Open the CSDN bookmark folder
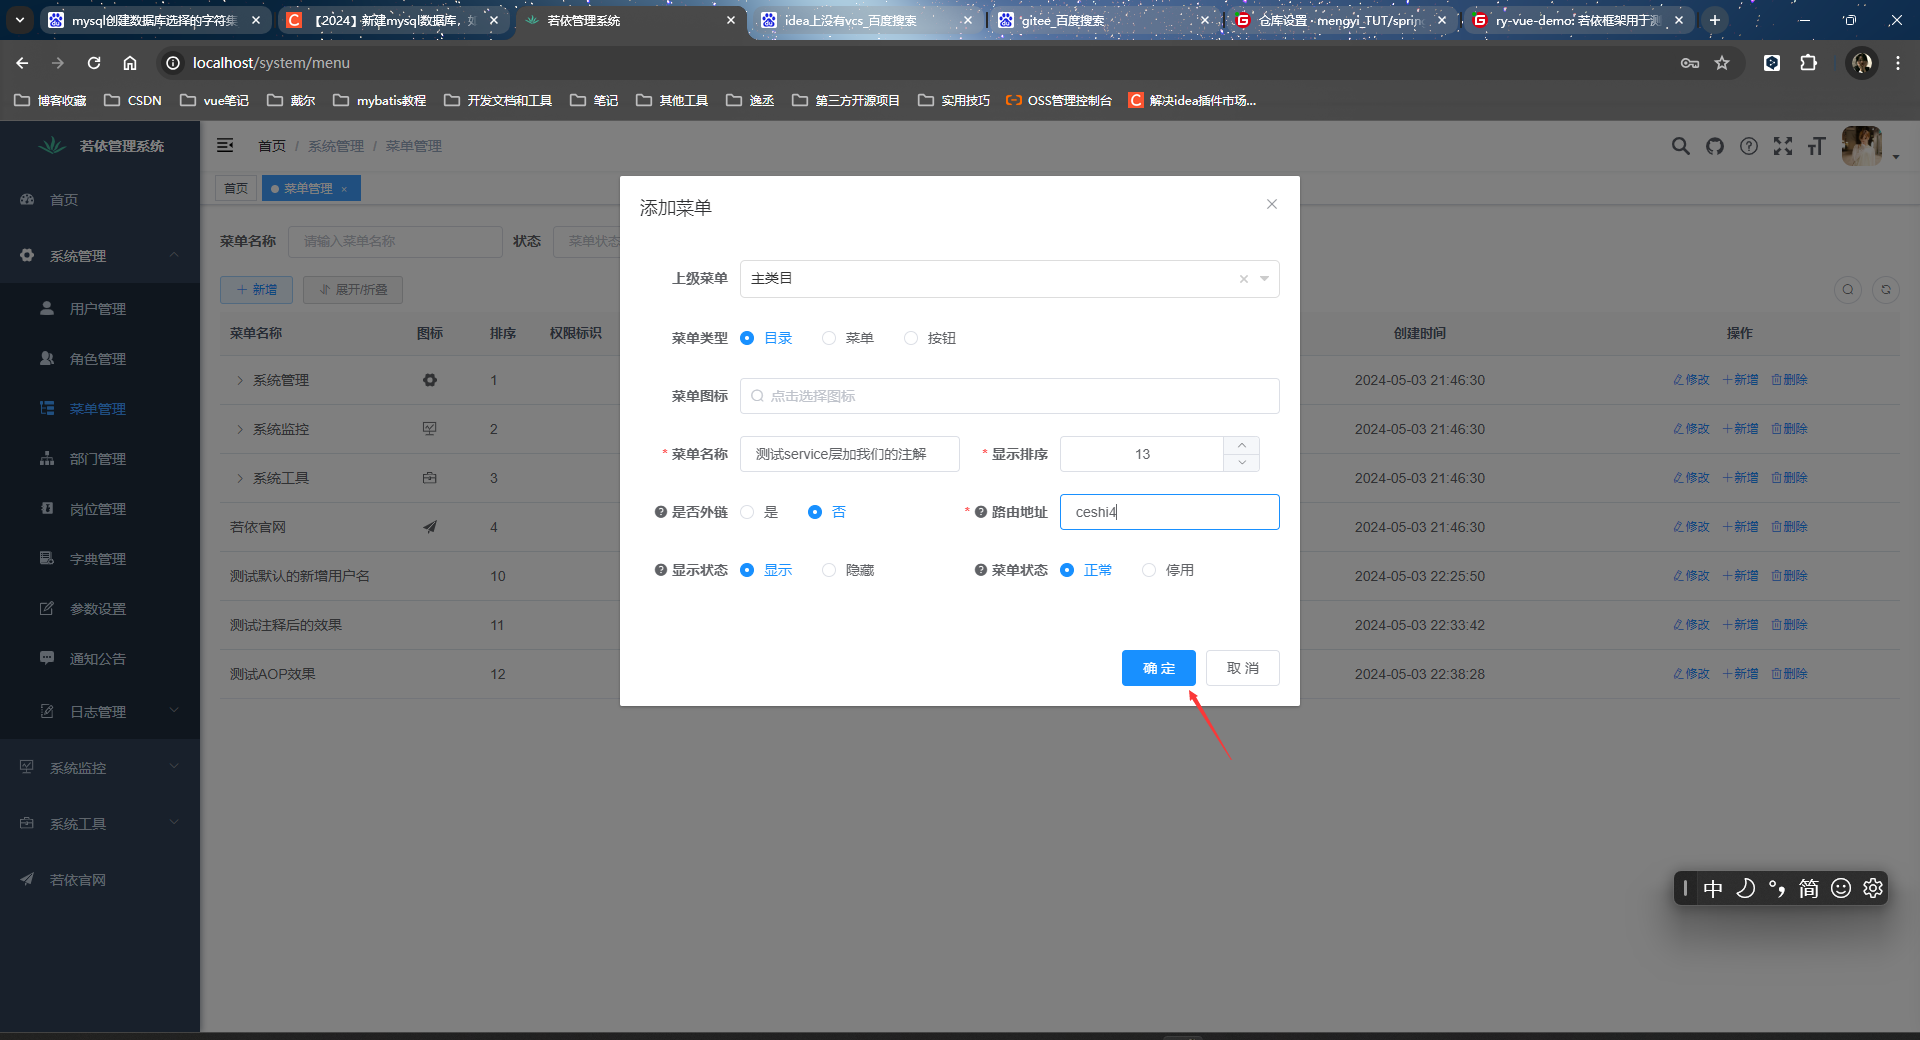1920x1040 pixels. point(133,100)
